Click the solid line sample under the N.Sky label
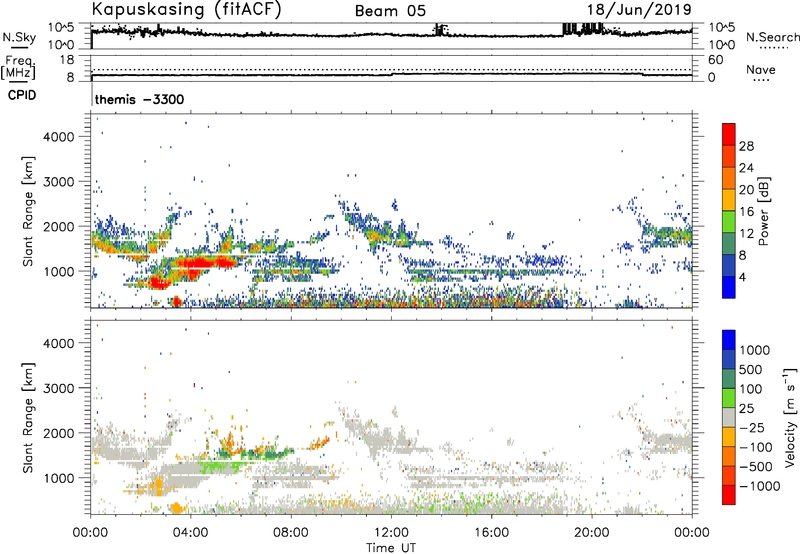Image resolution: width=800 pixels, height=554 pixels. (19, 47)
